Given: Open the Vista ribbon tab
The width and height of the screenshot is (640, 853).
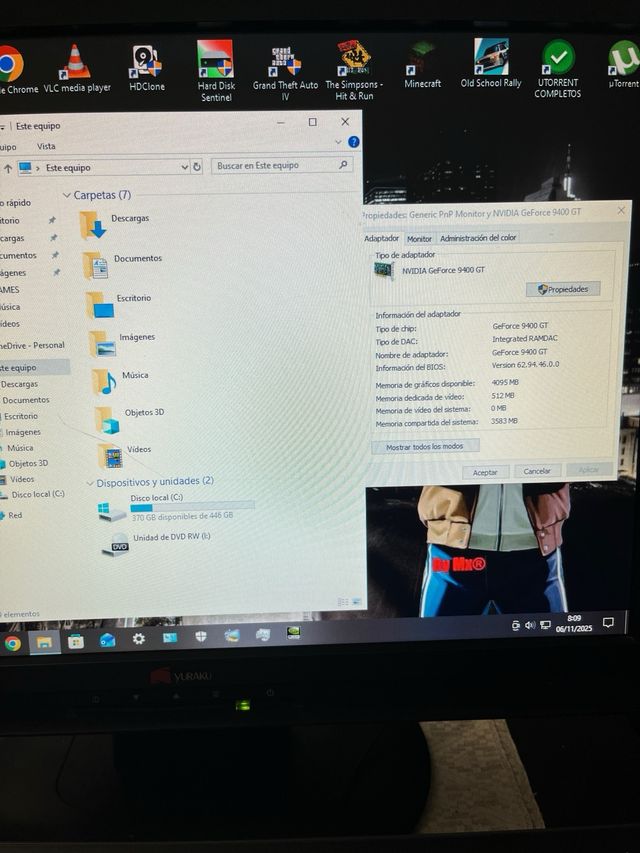Looking at the screenshot, I should pos(46,146).
